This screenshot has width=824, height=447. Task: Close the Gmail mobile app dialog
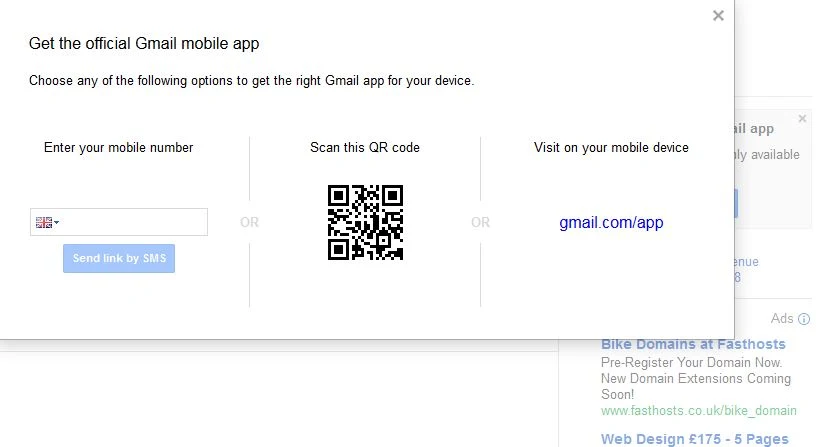(x=718, y=15)
